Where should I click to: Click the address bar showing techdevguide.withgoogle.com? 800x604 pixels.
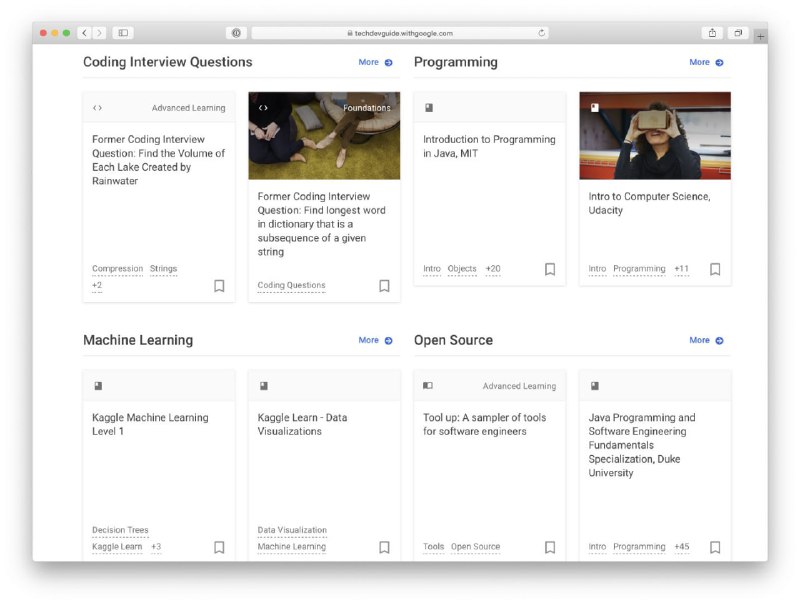(x=400, y=32)
